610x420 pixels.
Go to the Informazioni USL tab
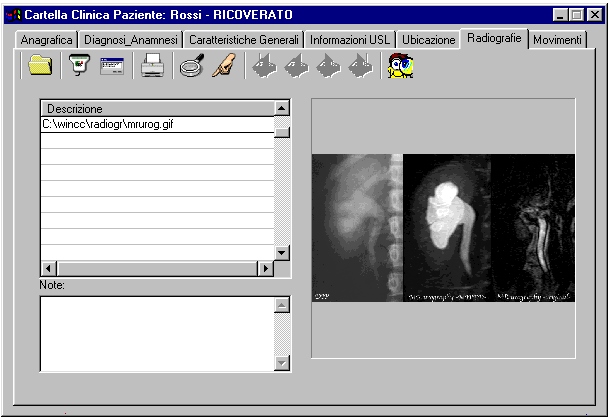tap(350, 40)
